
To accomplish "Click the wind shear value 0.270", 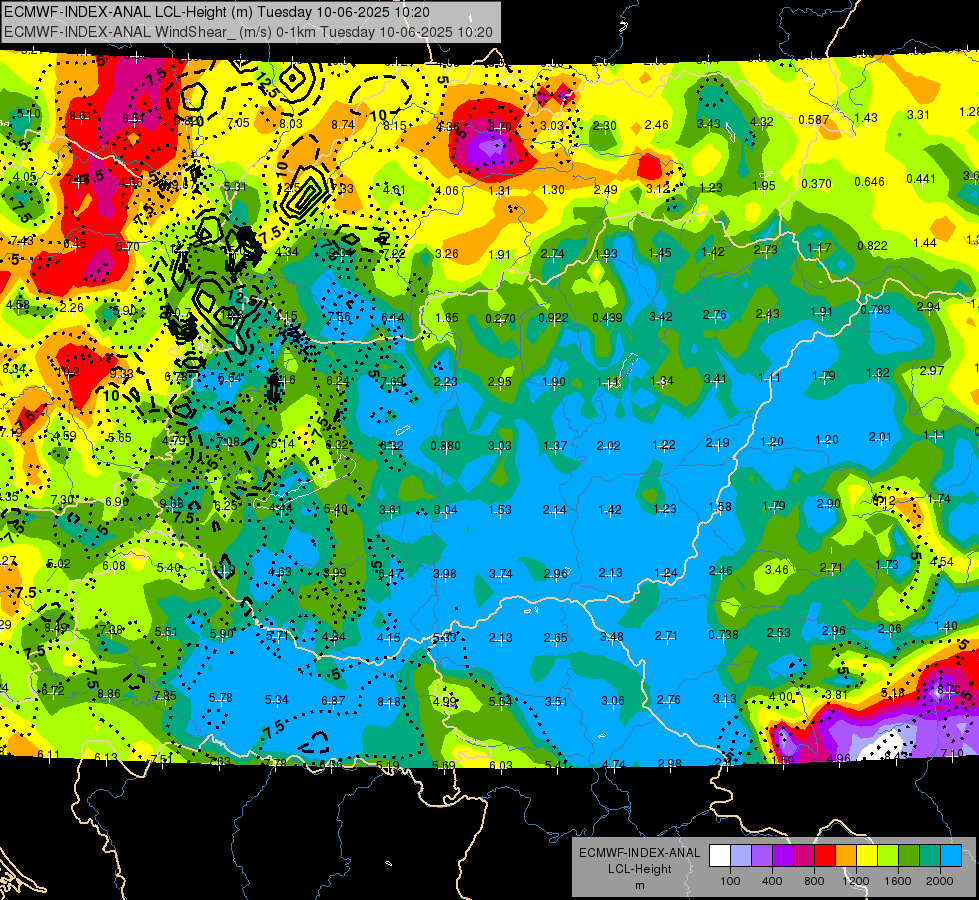I will (501, 319).
